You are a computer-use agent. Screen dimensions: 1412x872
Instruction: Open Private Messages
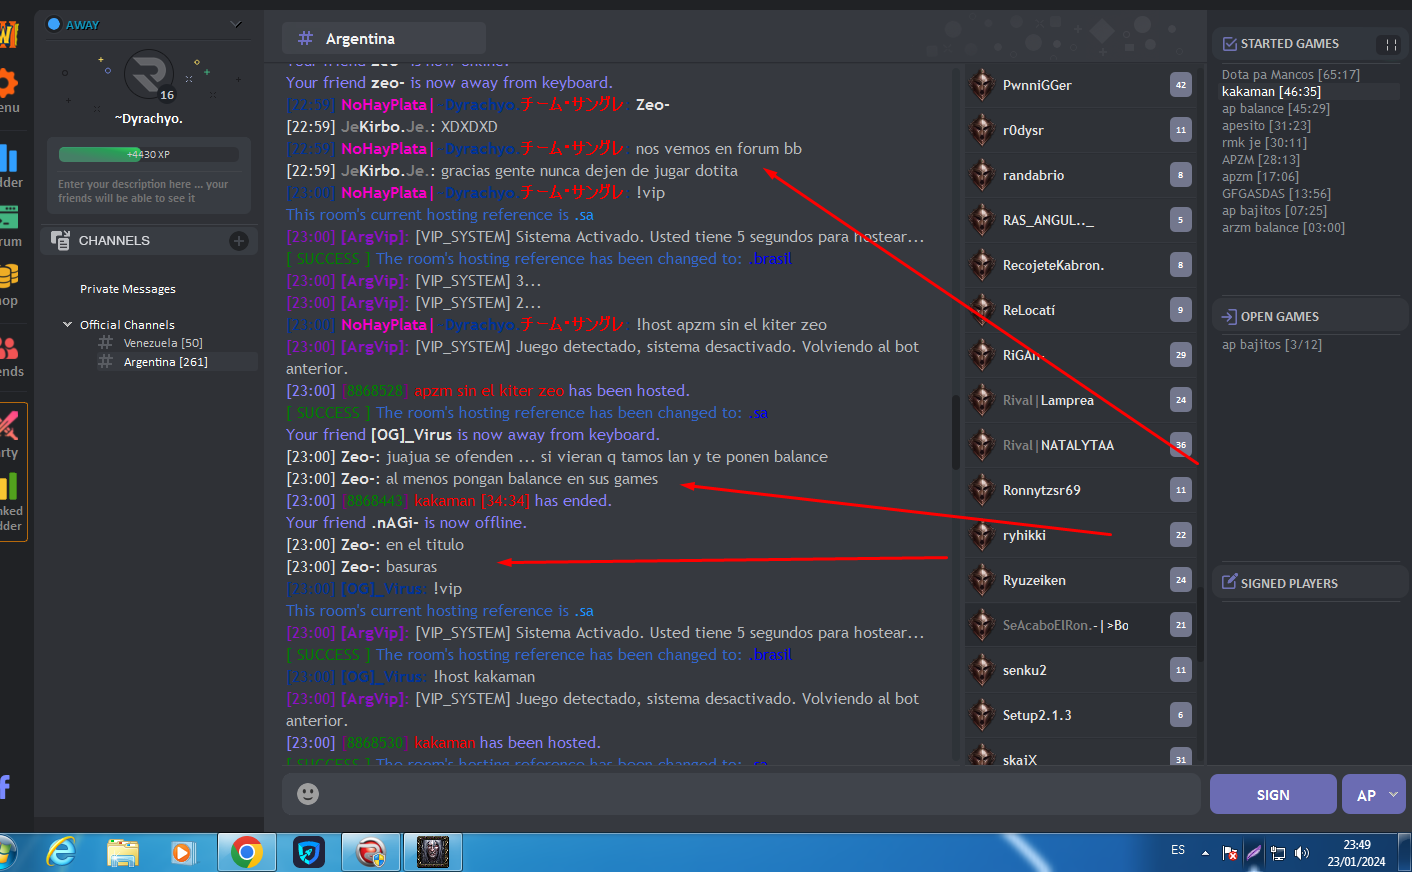pyautogui.click(x=128, y=289)
